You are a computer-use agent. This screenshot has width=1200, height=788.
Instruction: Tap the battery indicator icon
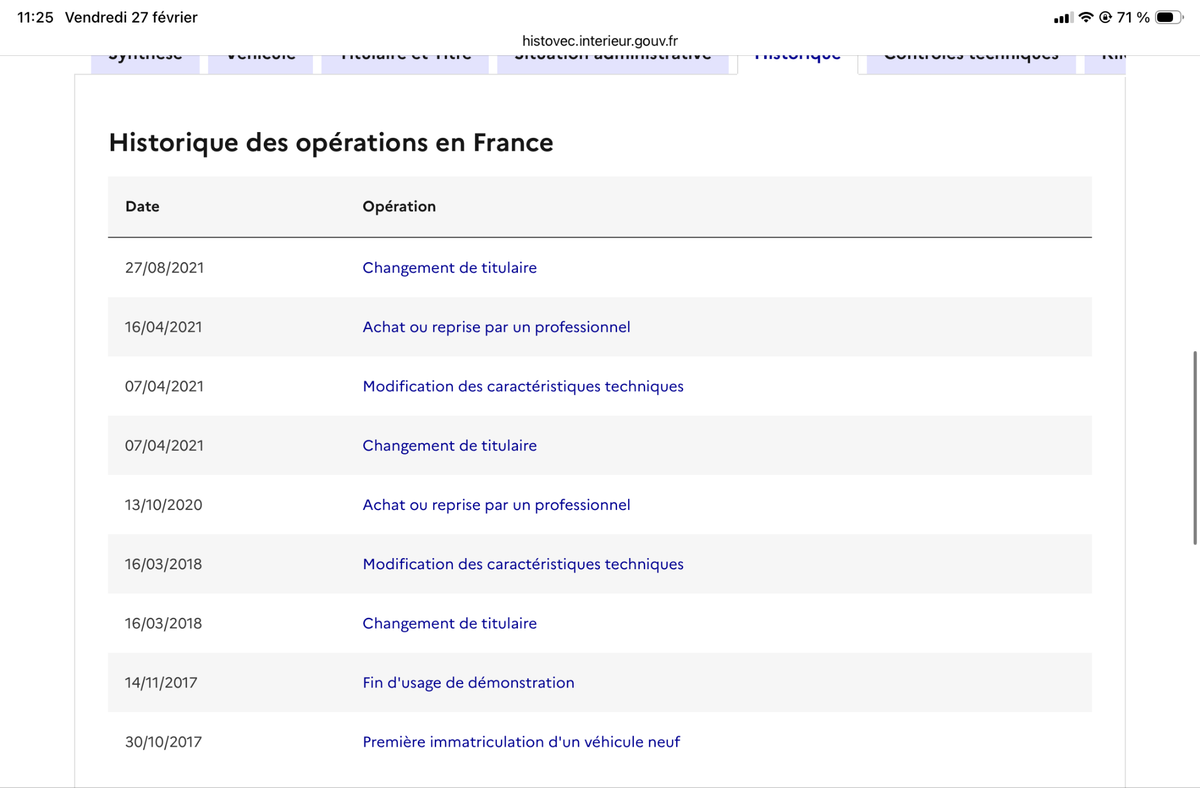pyautogui.click(x=1170, y=18)
